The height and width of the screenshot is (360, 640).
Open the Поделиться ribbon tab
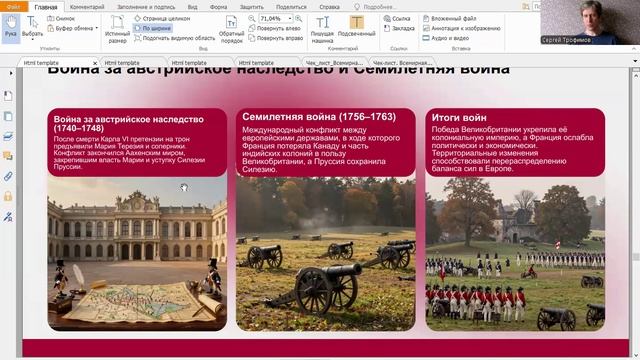click(291, 7)
